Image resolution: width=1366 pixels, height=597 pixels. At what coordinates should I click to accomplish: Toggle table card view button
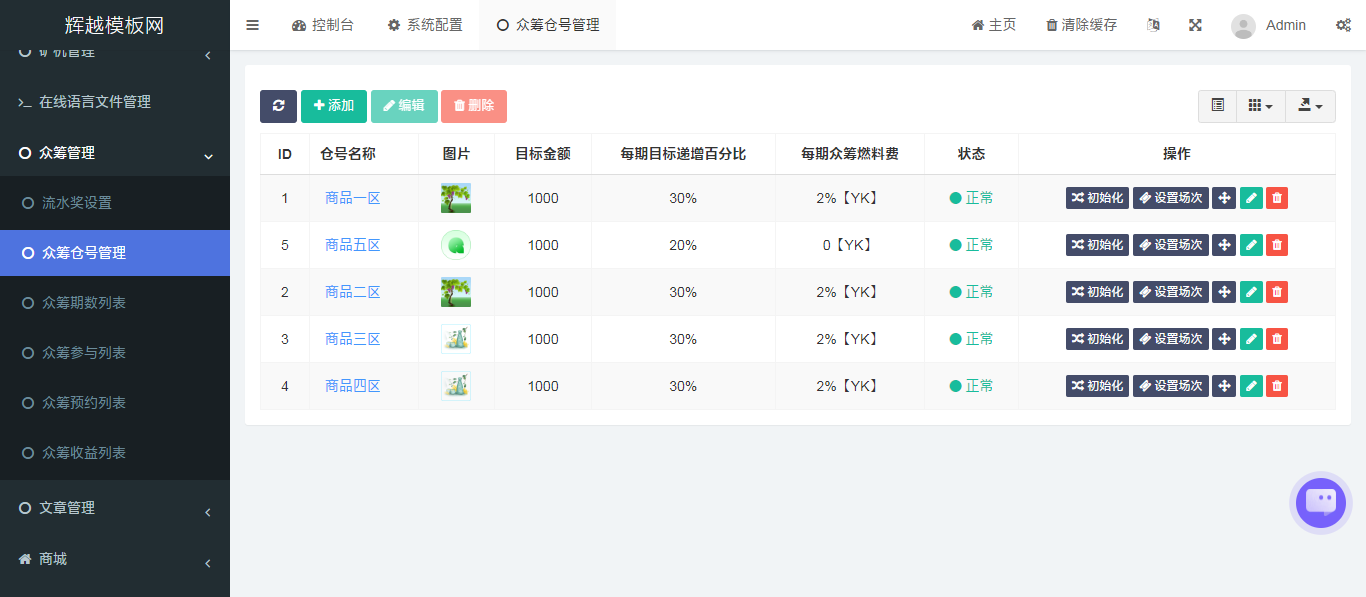click(x=1217, y=106)
